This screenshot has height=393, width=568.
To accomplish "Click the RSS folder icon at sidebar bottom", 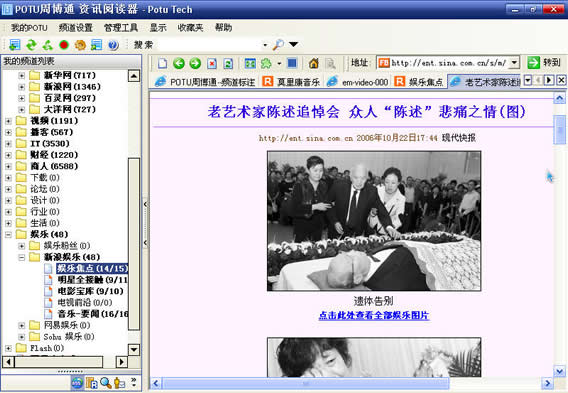I will (x=92, y=383).
